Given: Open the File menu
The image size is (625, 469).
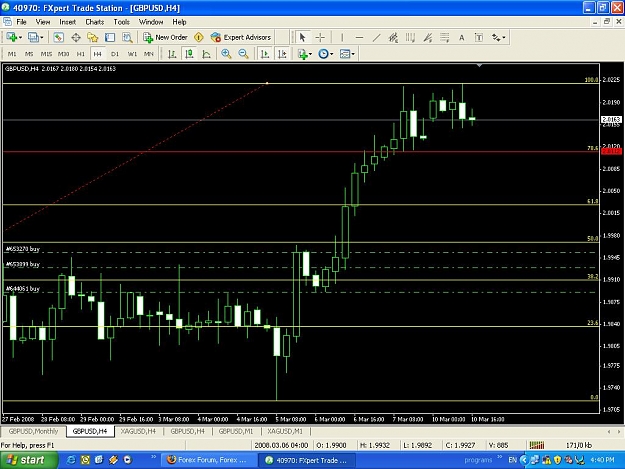Looking at the screenshot, I should pyautogui.click(x=21, y=22).
